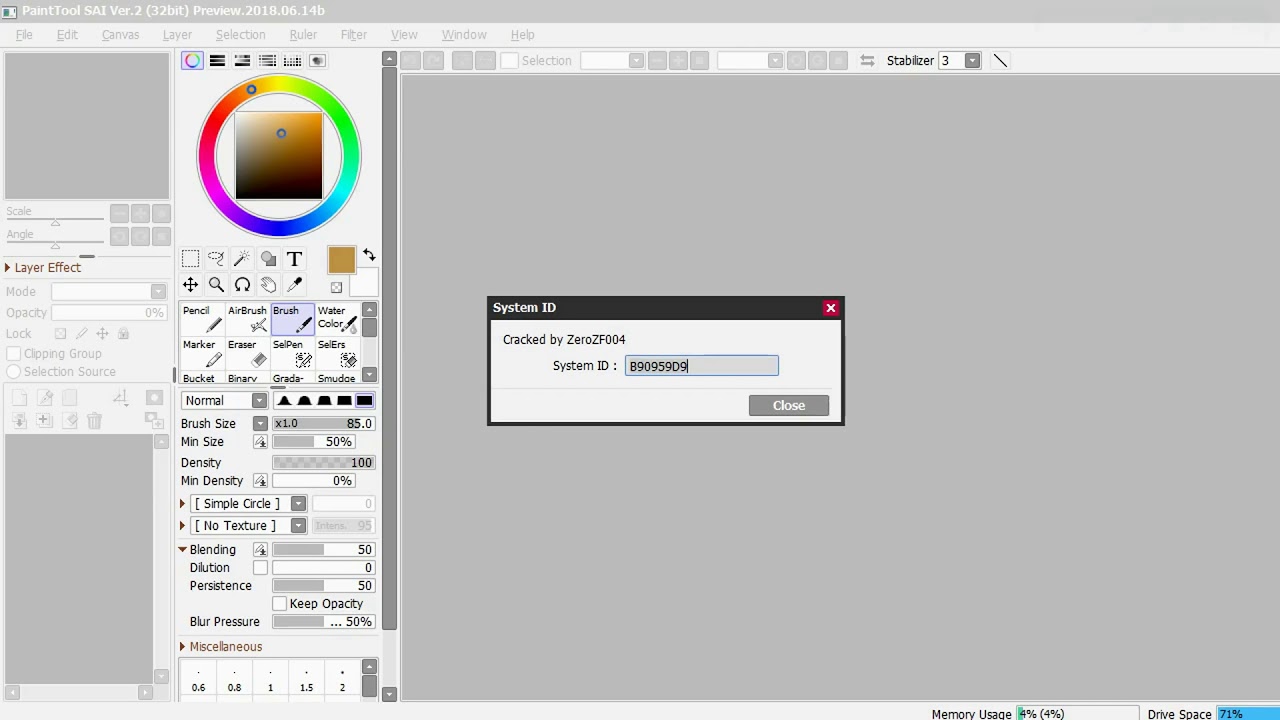Select the Shape tool
This screenshot has width=1280, height=720.
point(268,259)
